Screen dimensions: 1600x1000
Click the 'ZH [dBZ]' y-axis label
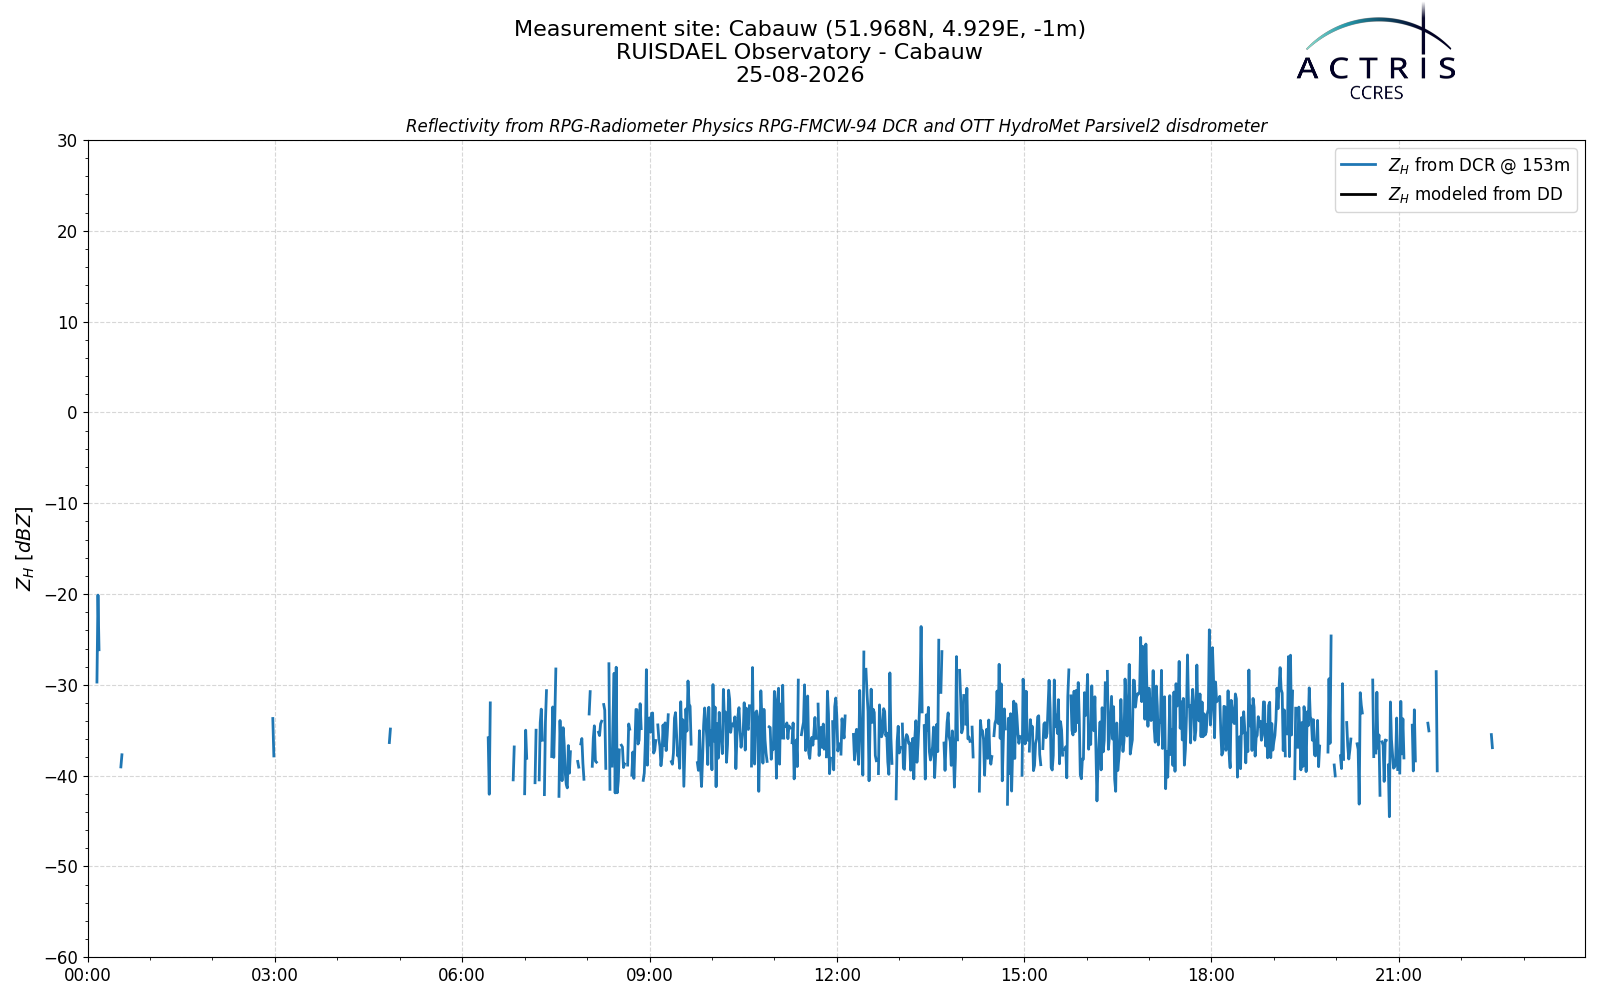tap(24, 548)
